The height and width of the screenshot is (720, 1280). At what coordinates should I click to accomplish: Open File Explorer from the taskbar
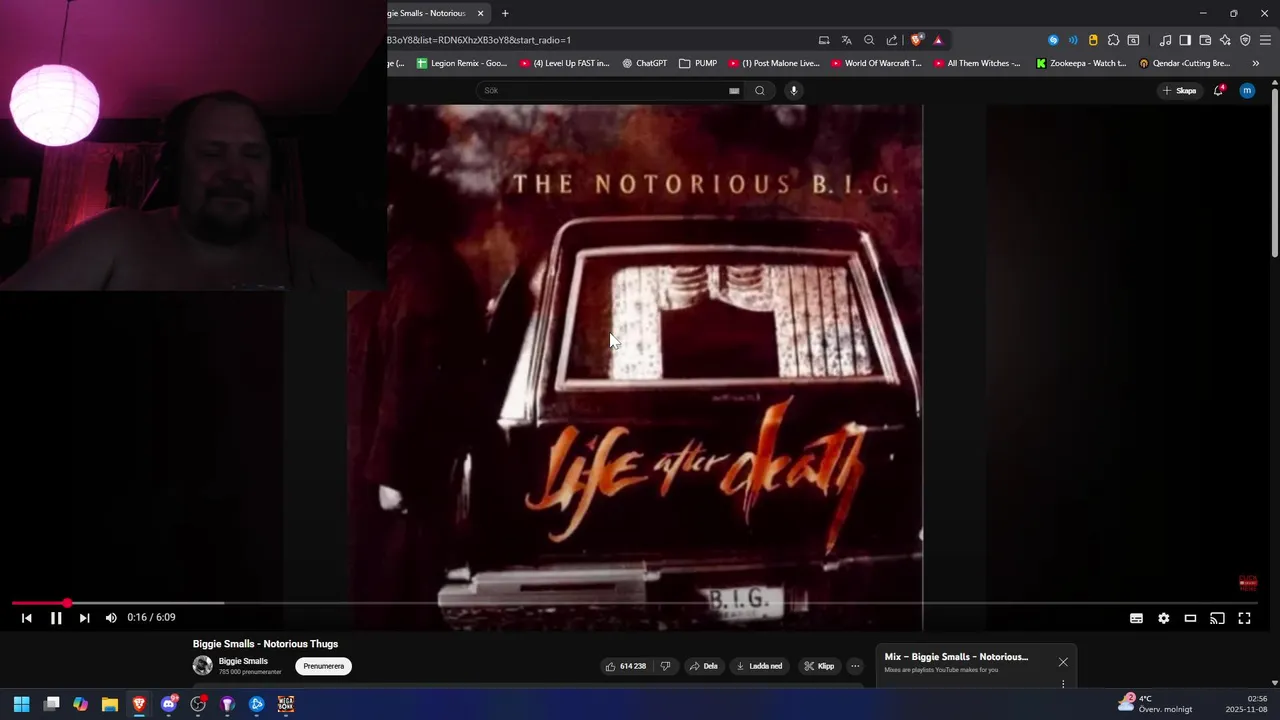(x=110, y=704)
